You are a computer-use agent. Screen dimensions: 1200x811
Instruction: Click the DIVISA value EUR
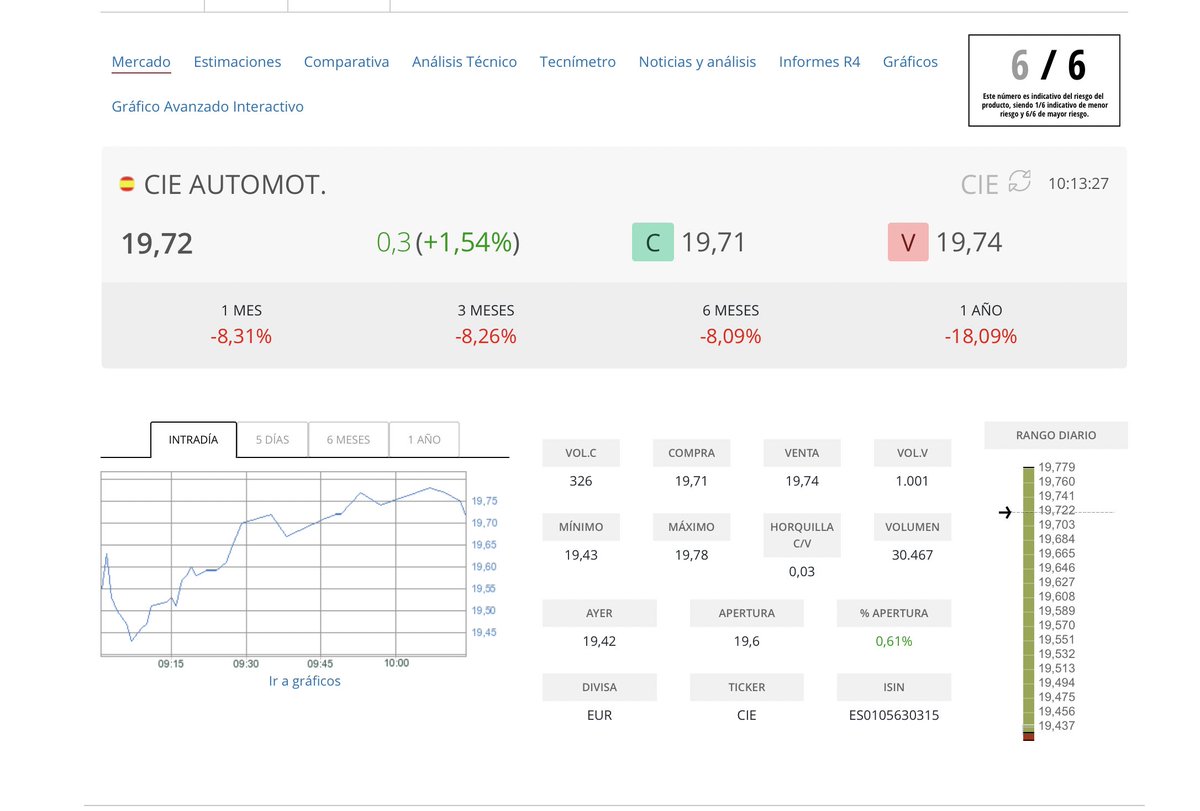[599, 715]
